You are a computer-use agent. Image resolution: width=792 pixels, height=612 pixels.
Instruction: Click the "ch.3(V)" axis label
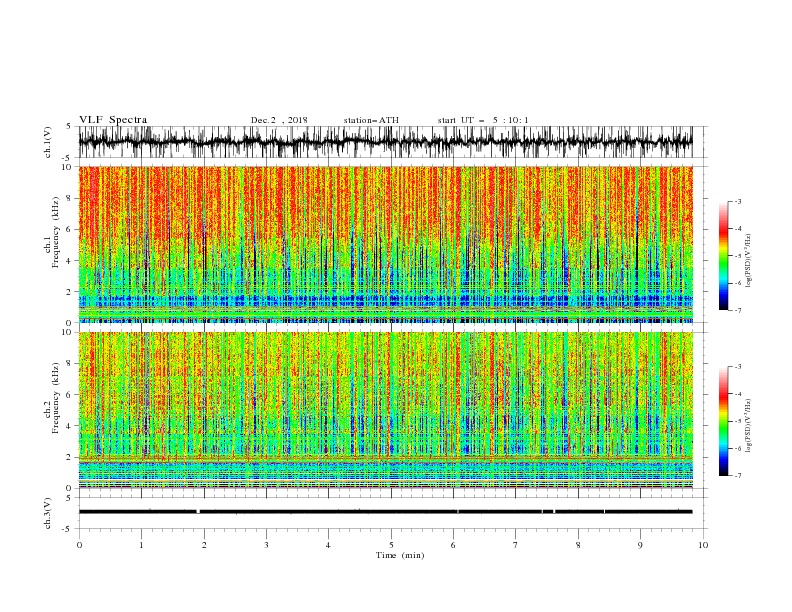point(48,513)
